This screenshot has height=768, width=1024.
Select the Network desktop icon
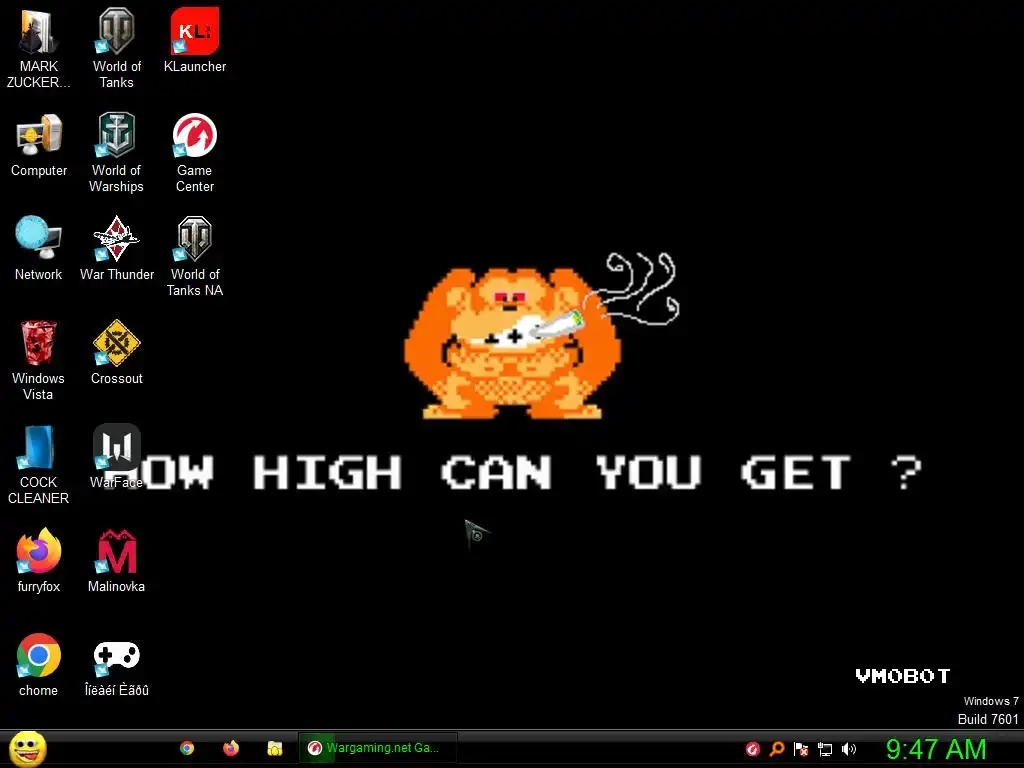click(x=39, y=249)
